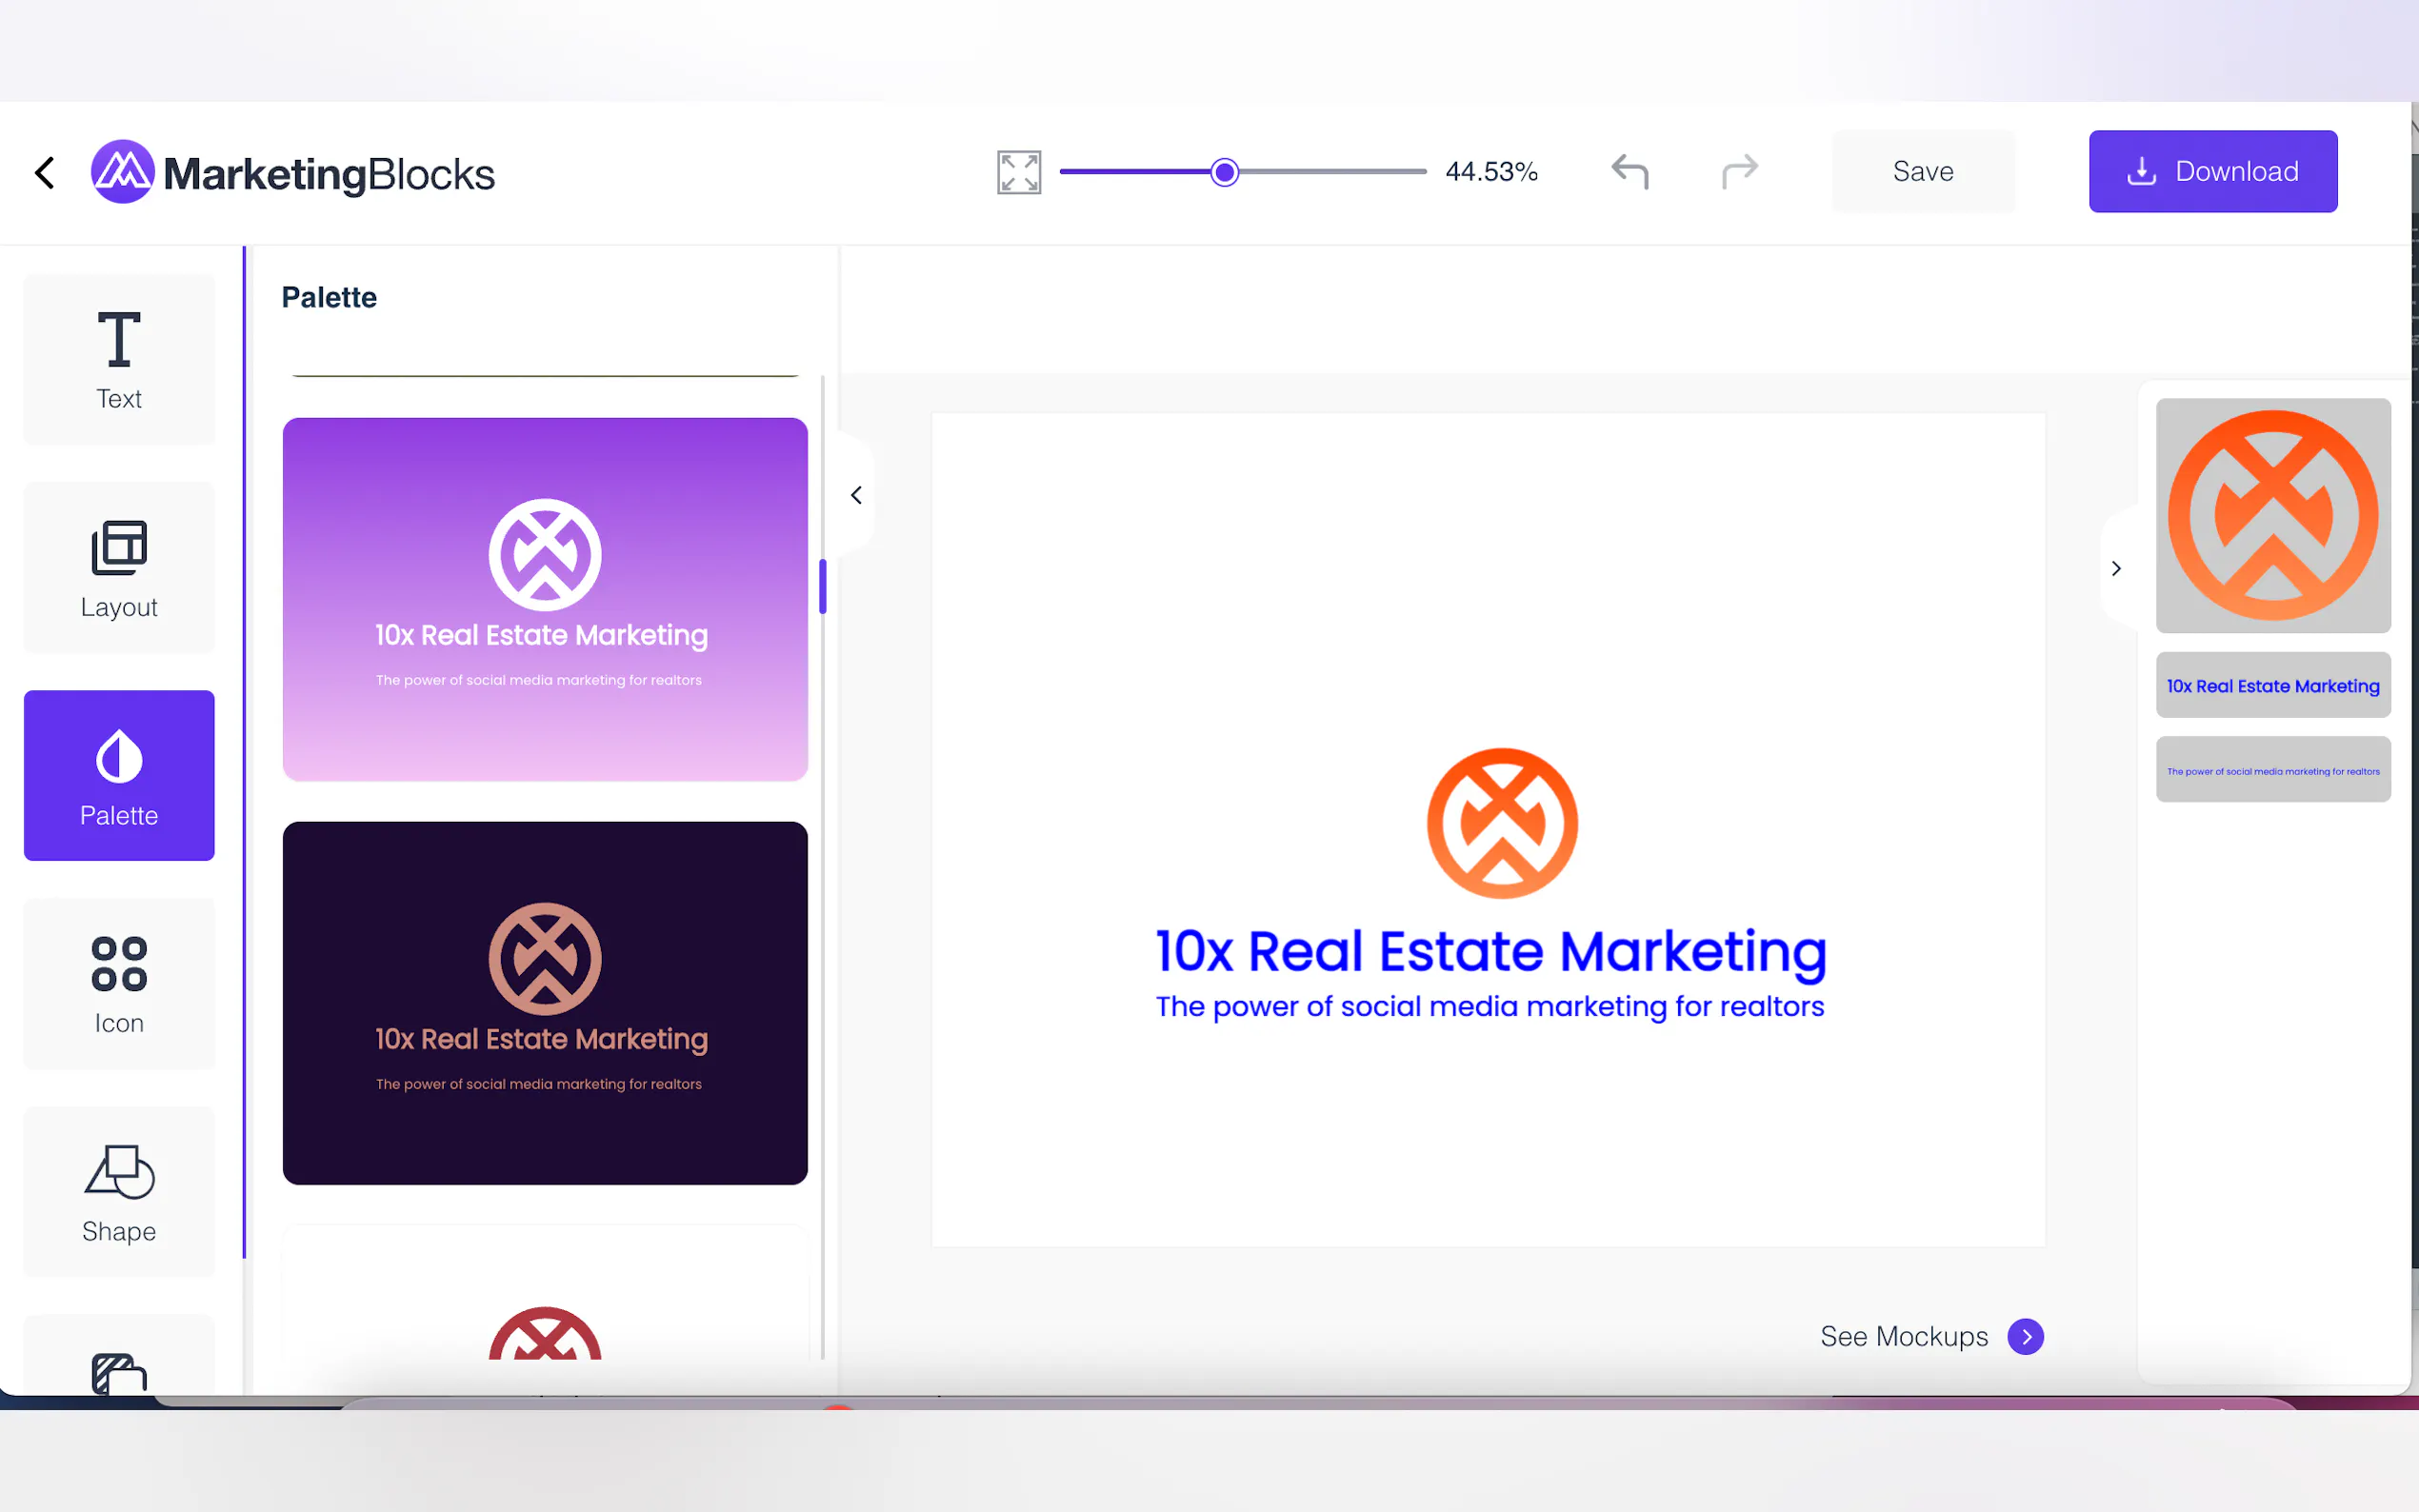Viewport: 2419px width, 1512px height.
Task: Click the back arrow beside MarketingBlocks logo
Action: 45,172
